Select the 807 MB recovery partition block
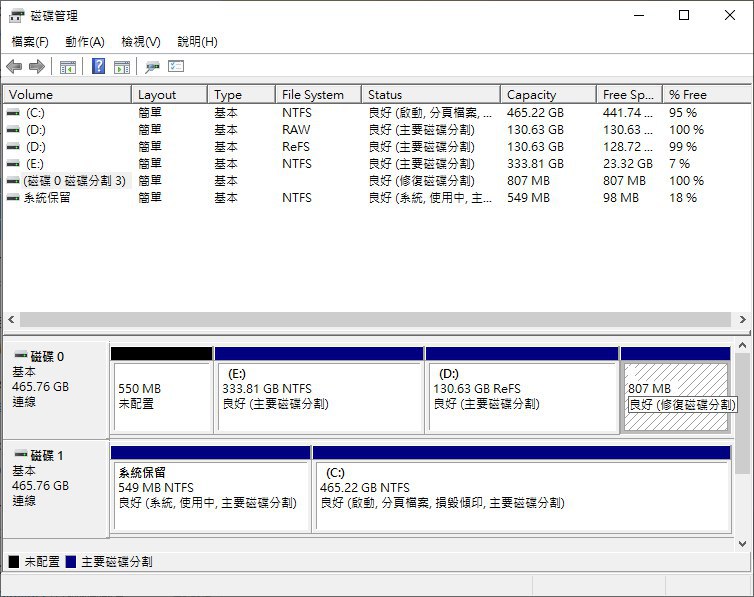Viewport: 754px width, 597px height. pyautogui.click(x=676, y=390)
